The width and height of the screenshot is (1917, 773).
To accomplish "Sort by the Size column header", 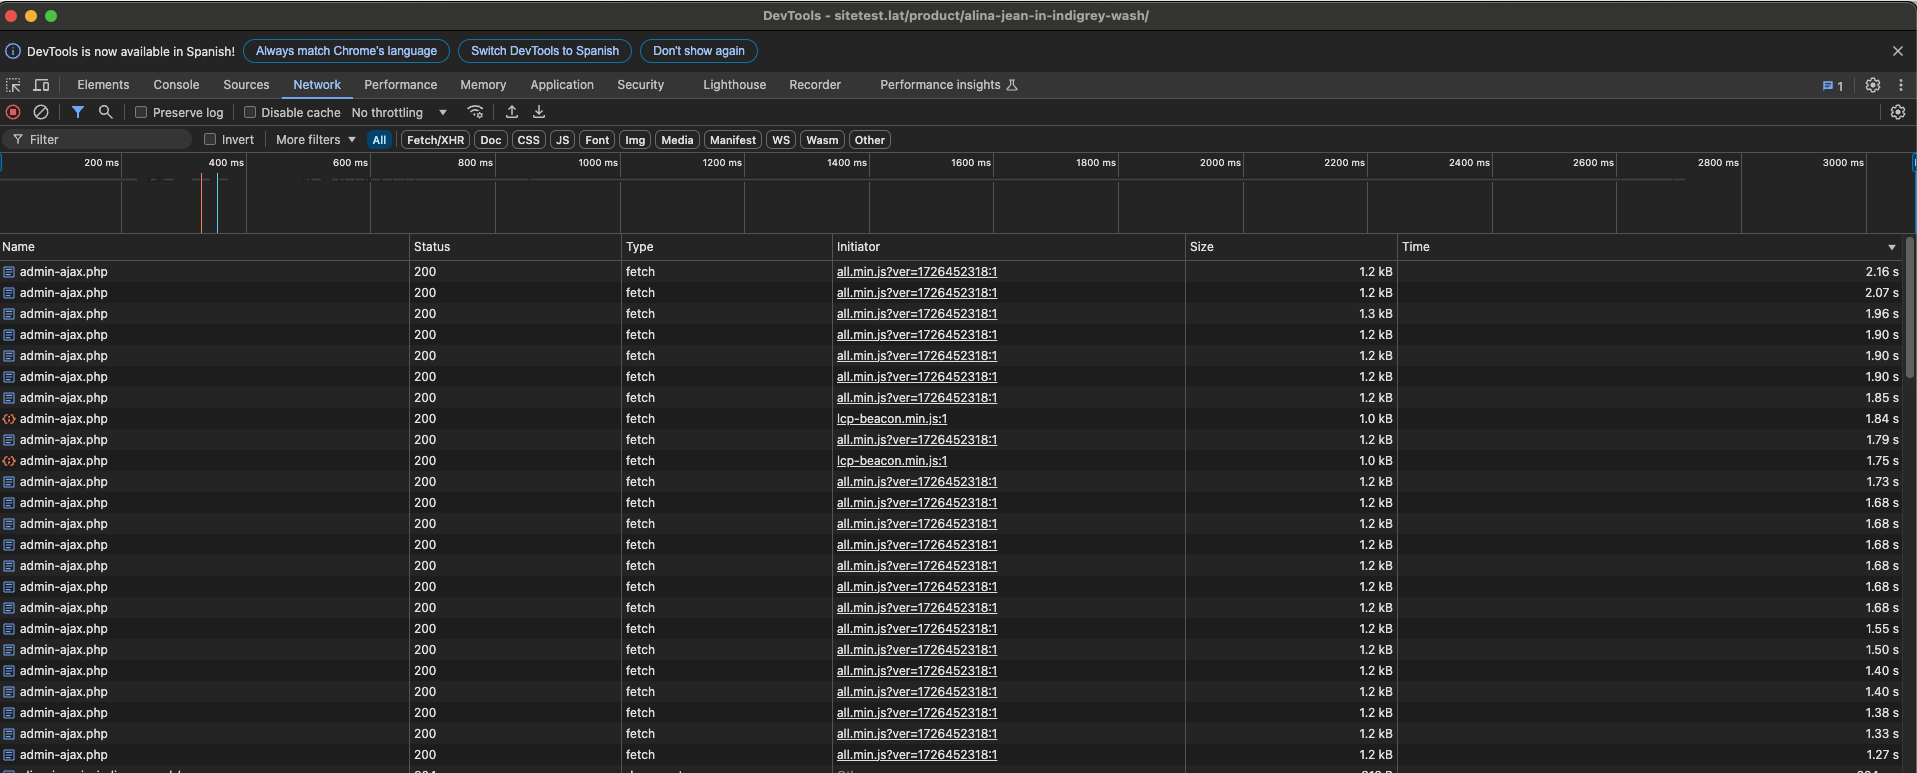I will [x=1291, y=247].
